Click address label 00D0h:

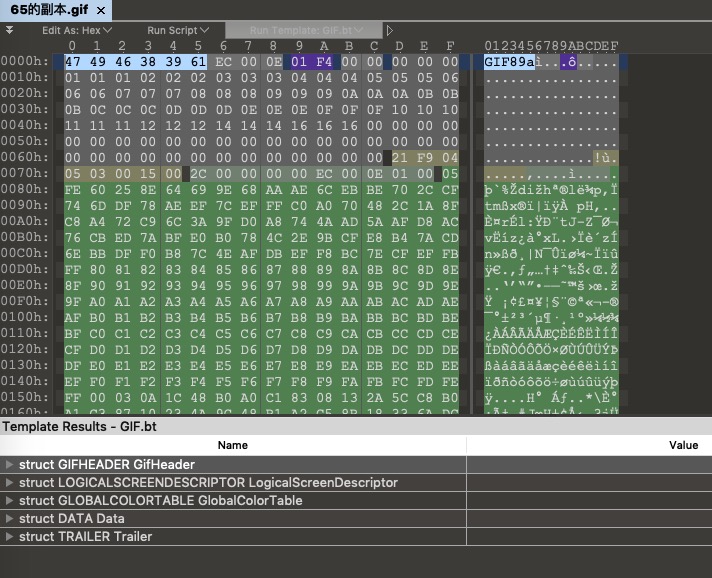[25, 270]
